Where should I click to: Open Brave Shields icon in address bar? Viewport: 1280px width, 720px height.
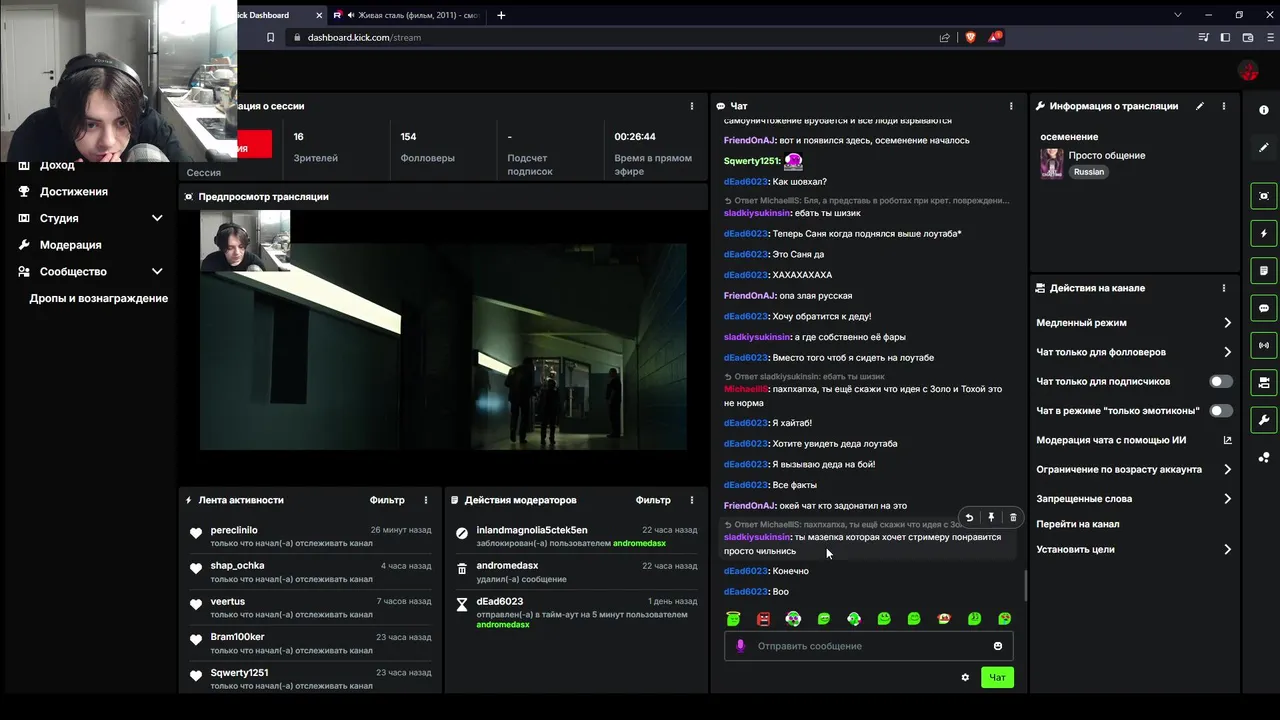click(x=970, y=37)
